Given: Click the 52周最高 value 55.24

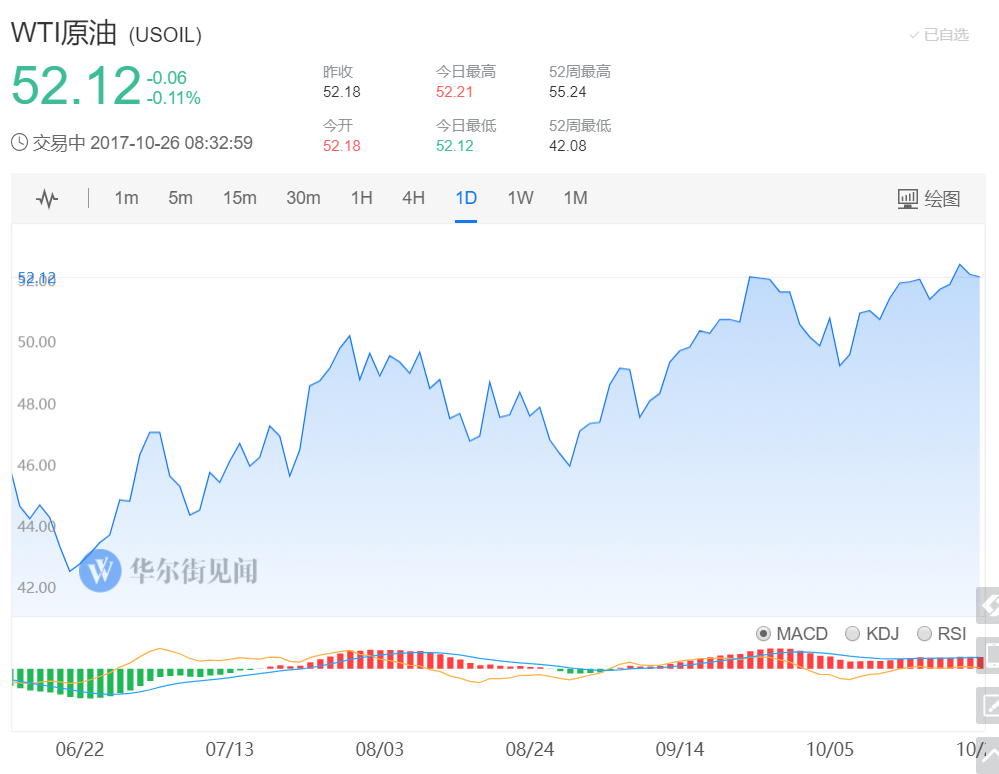Looking at the screenshot, I should [568, 92].
